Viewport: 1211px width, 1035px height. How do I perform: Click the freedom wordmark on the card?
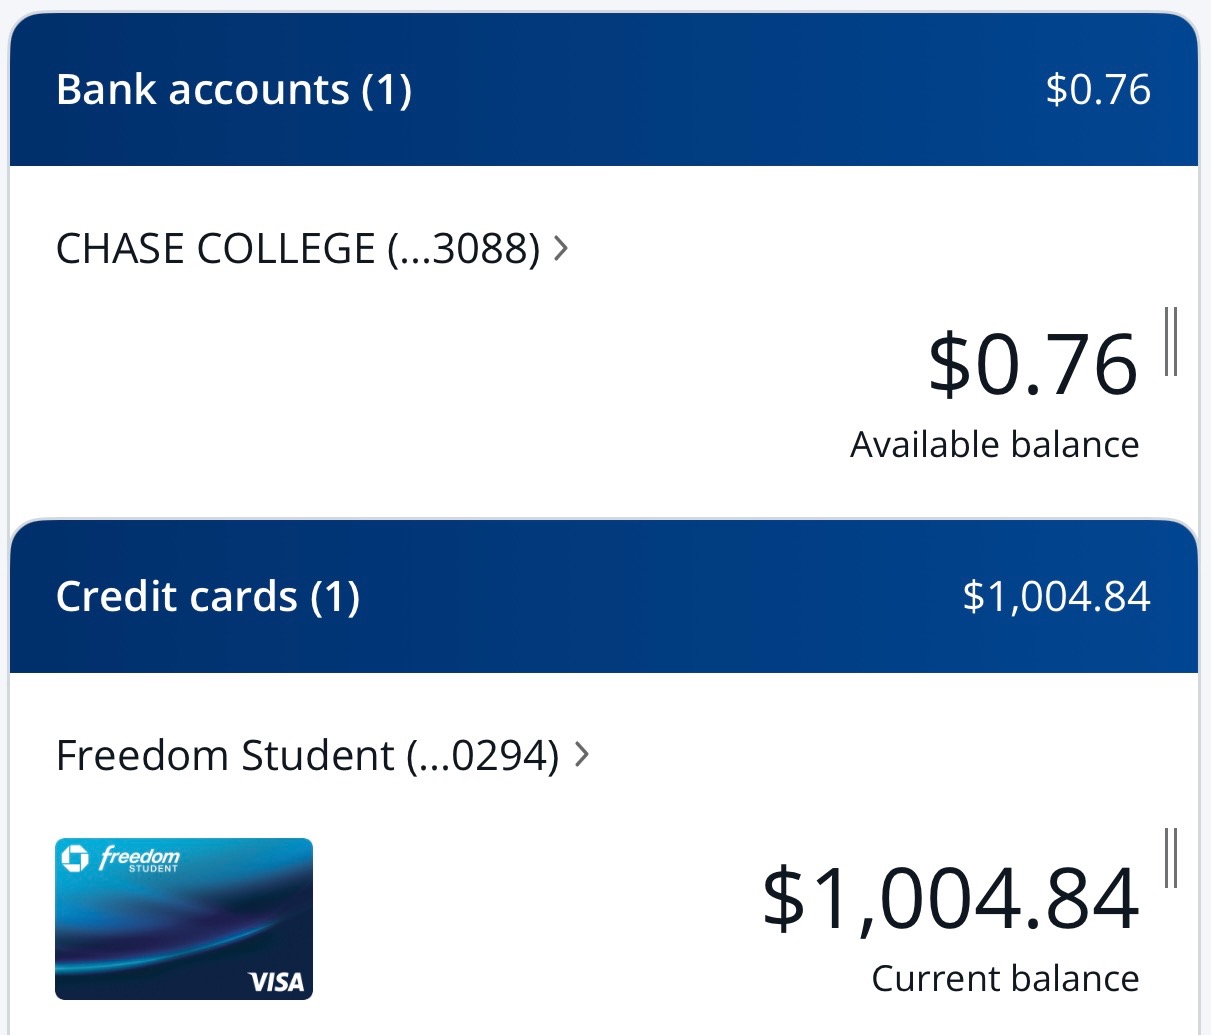(140, 856)
